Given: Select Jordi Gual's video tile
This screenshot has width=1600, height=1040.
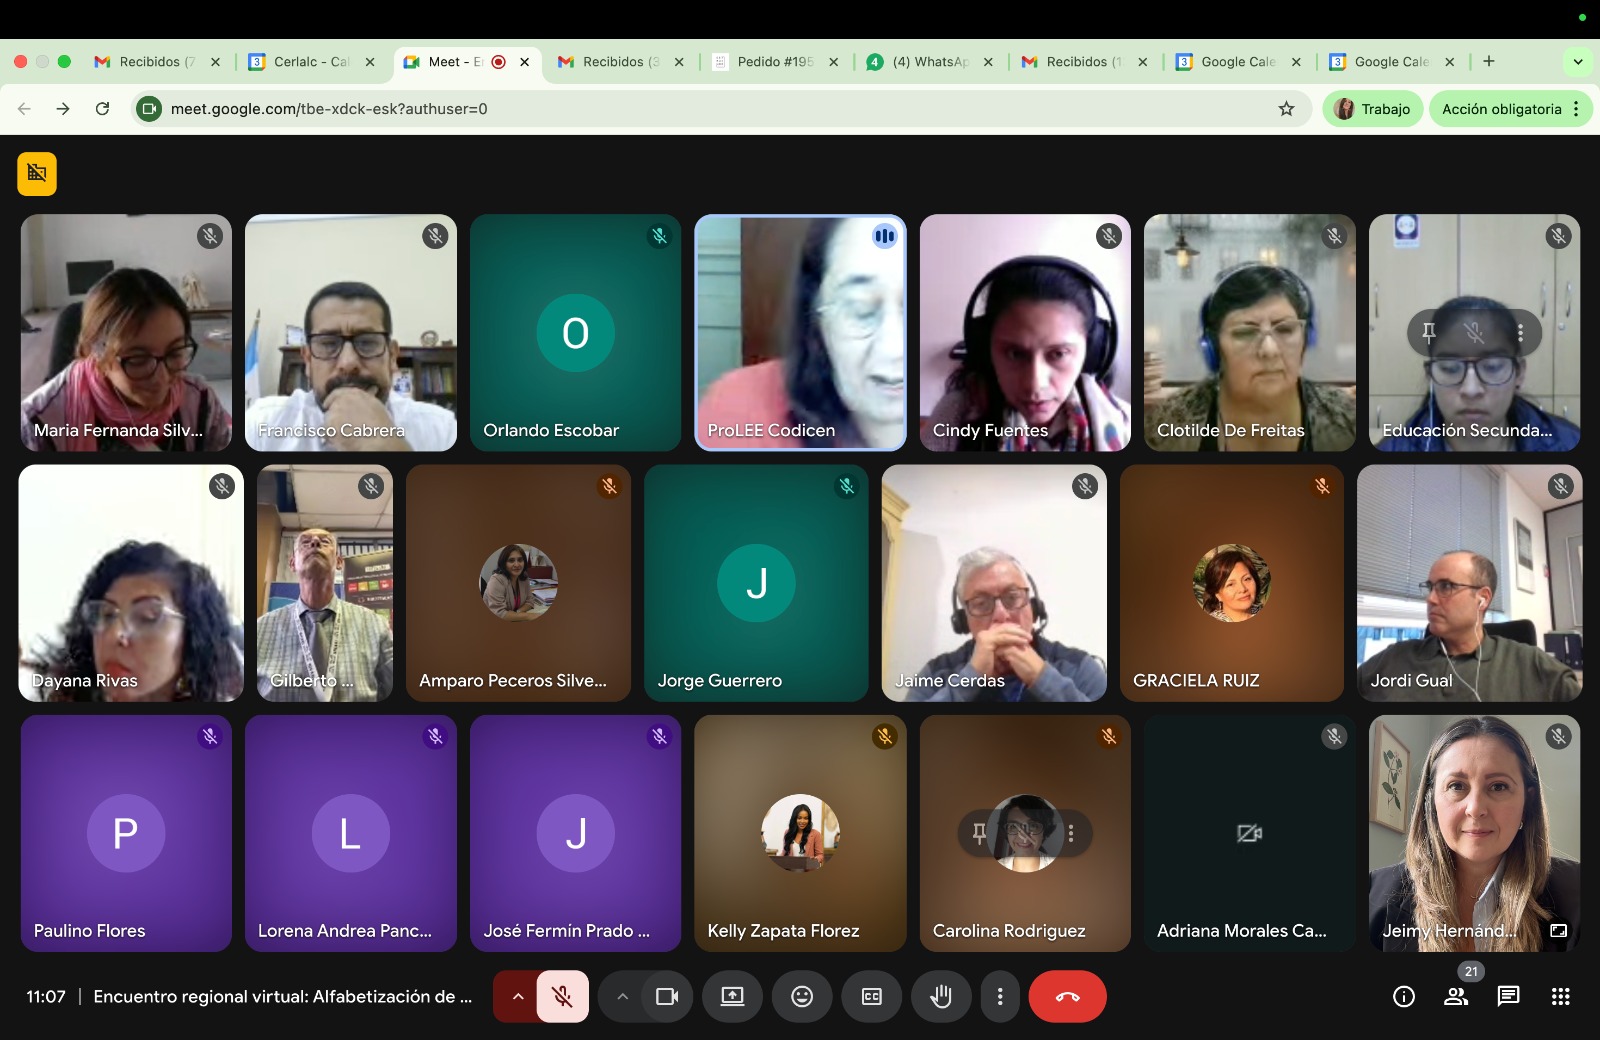Looking at the screenshot, I should [1469, 583].
